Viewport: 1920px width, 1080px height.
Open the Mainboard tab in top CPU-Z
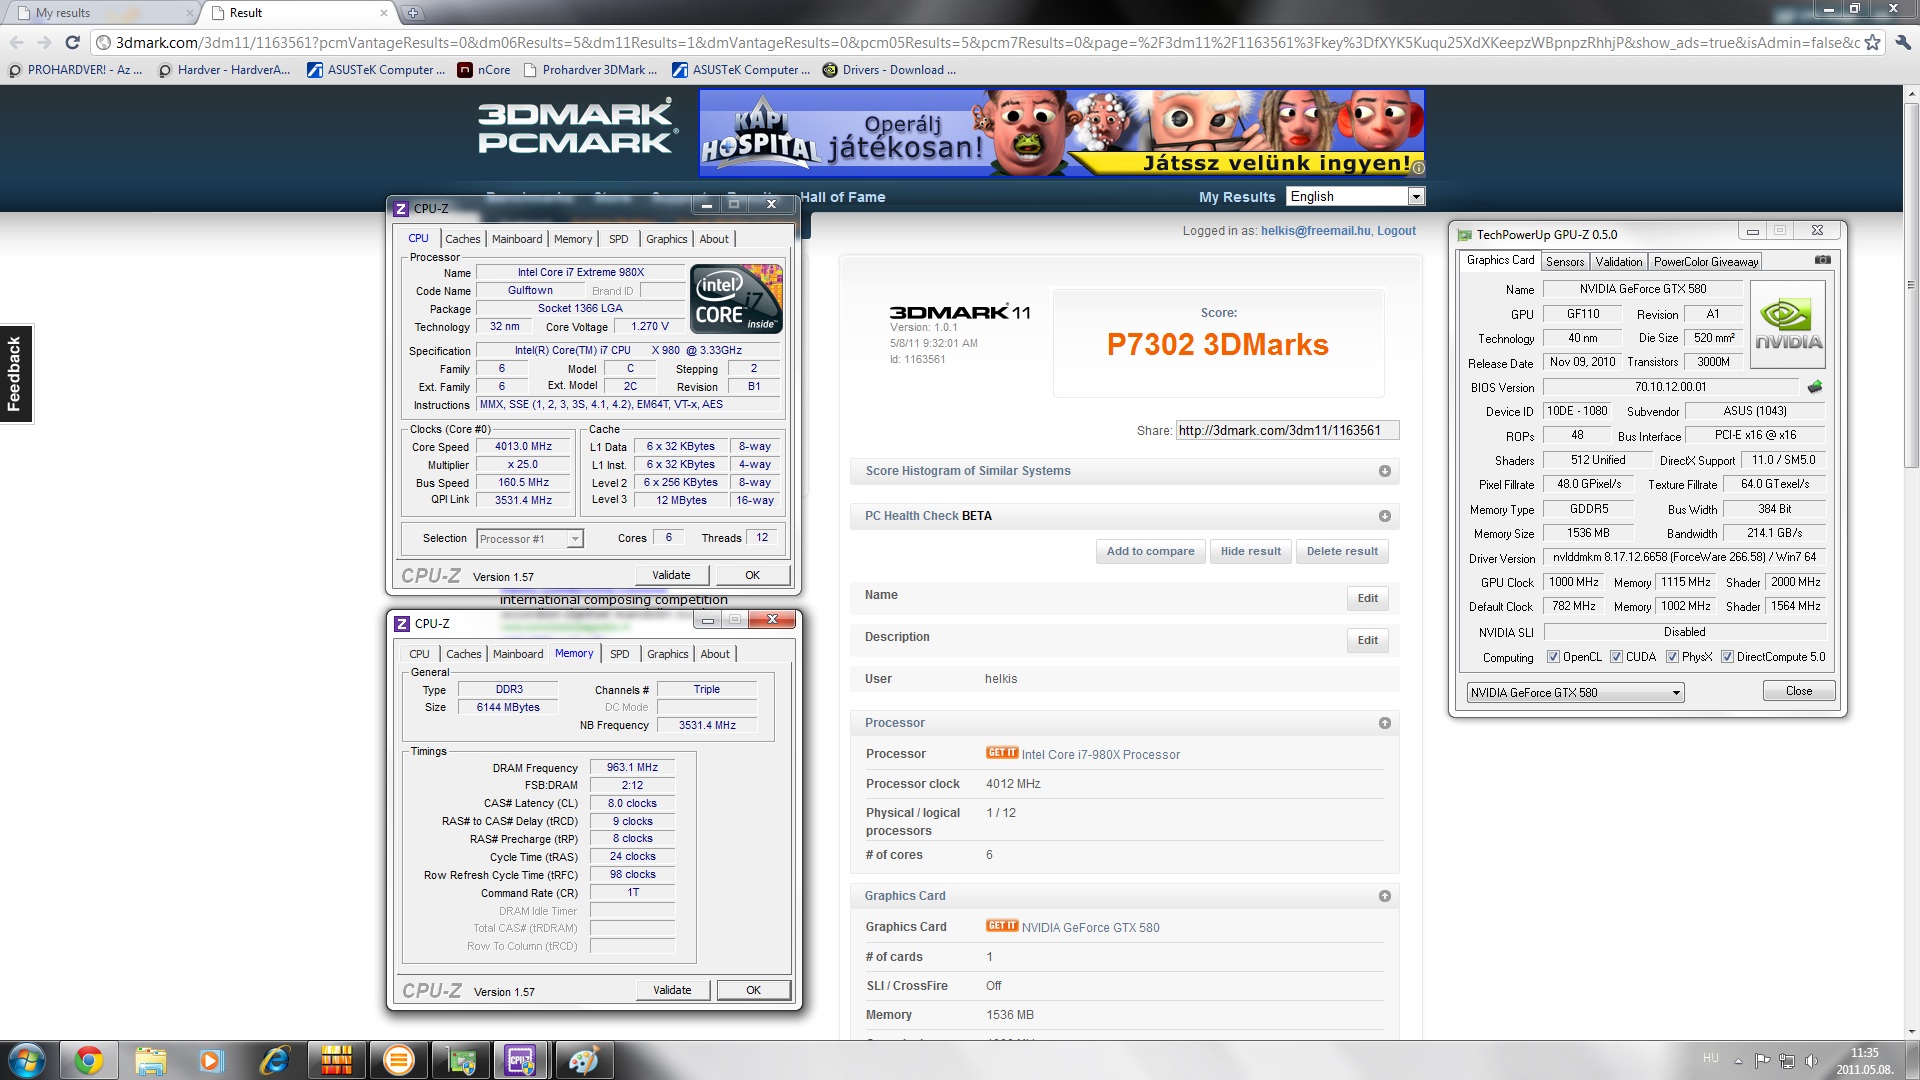(516, 239)
